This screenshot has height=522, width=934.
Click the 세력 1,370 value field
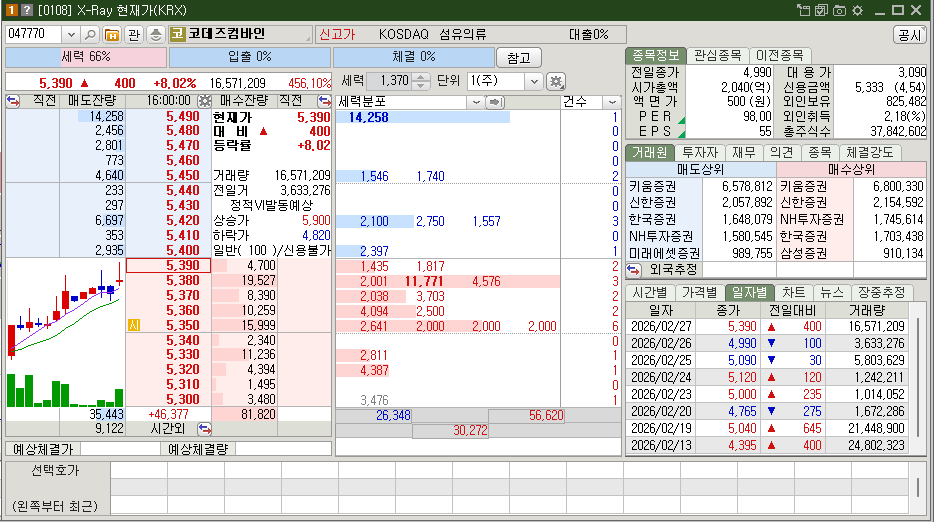click(390, 81)
